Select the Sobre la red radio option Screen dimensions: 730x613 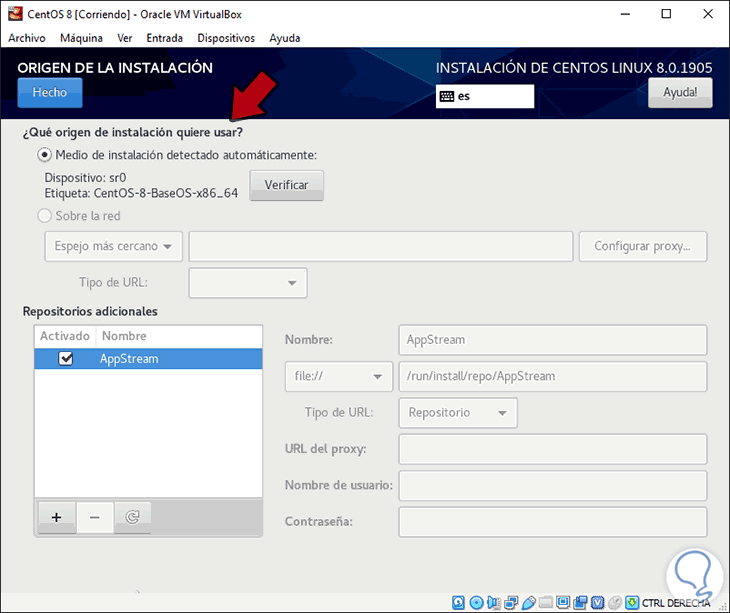point(44,216)
